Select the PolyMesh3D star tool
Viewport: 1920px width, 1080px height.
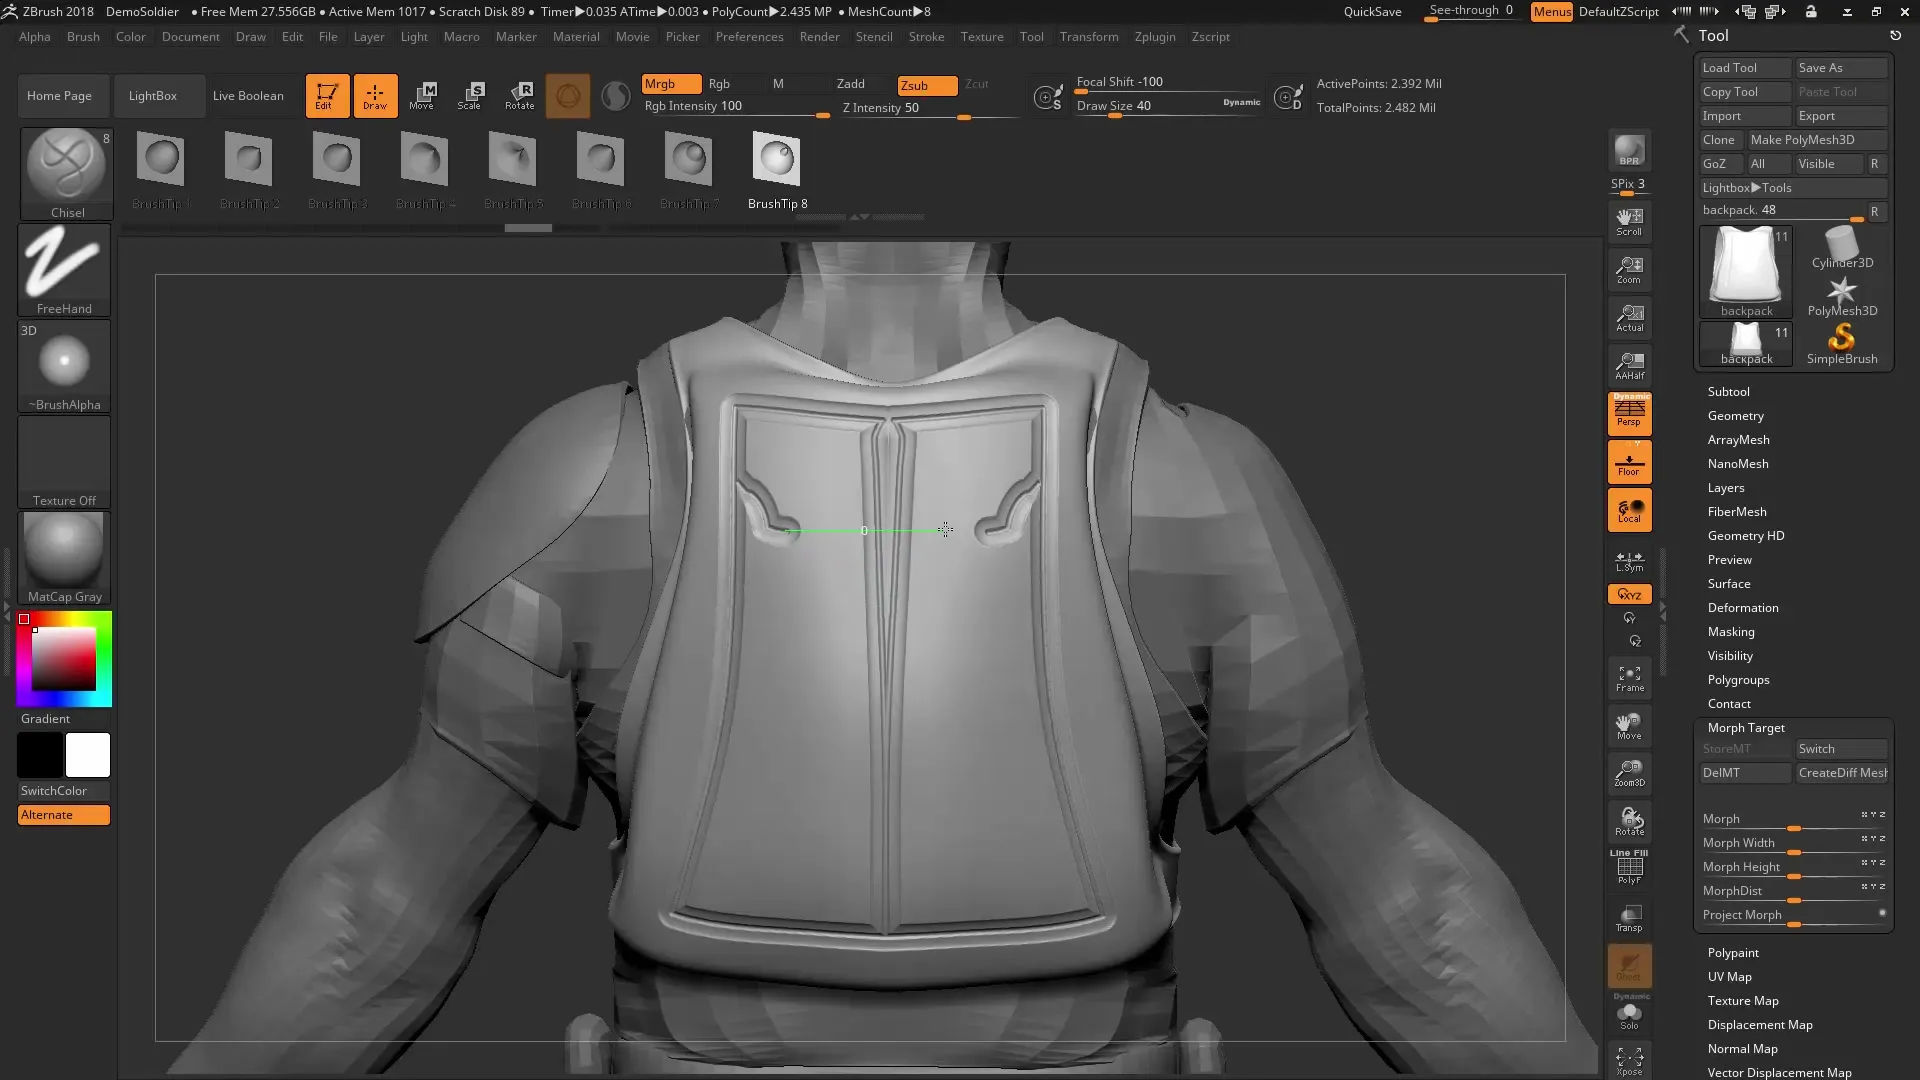1842,297
